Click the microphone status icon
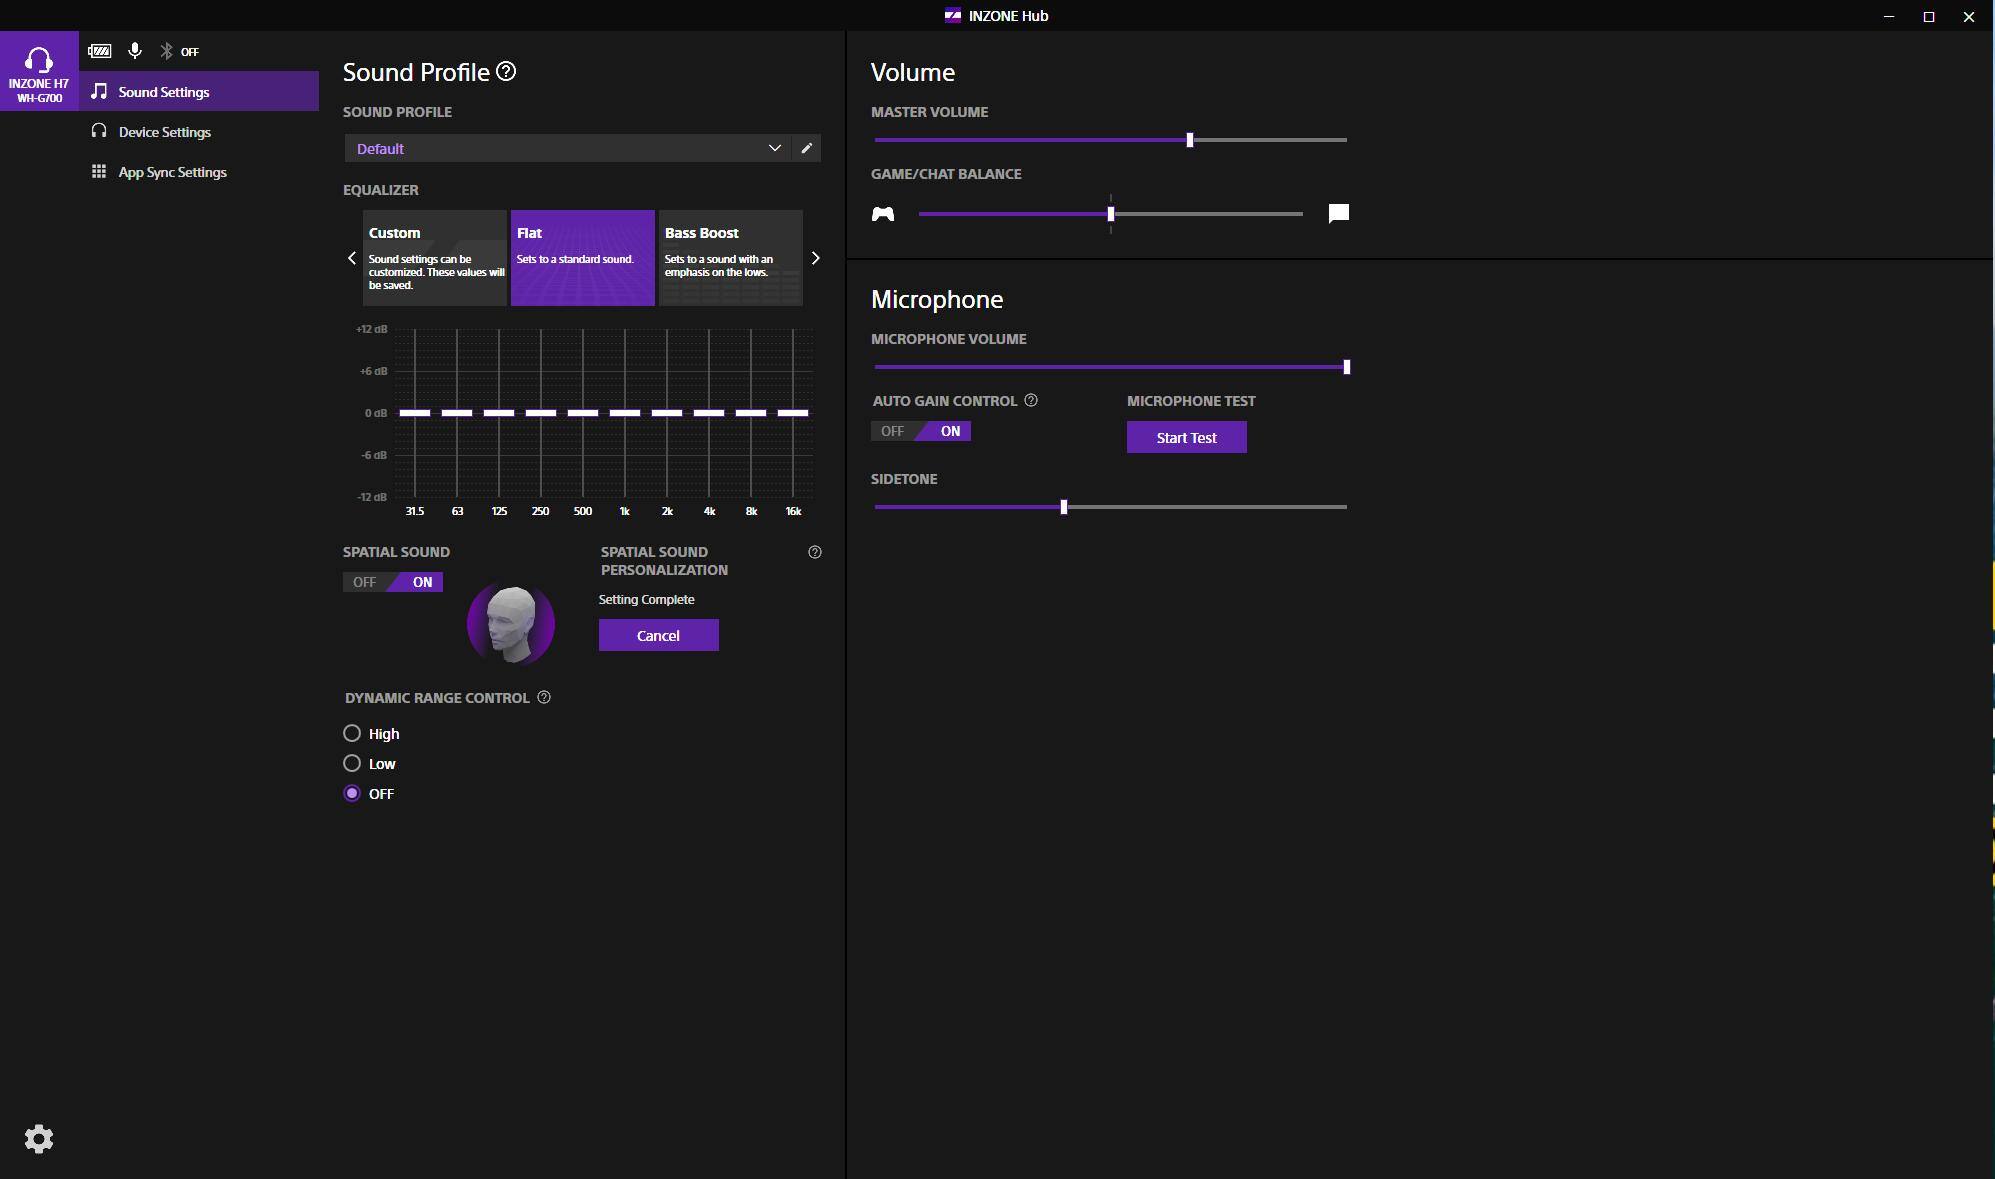This screenshot has height=1179, width=1995. (135, 51)
